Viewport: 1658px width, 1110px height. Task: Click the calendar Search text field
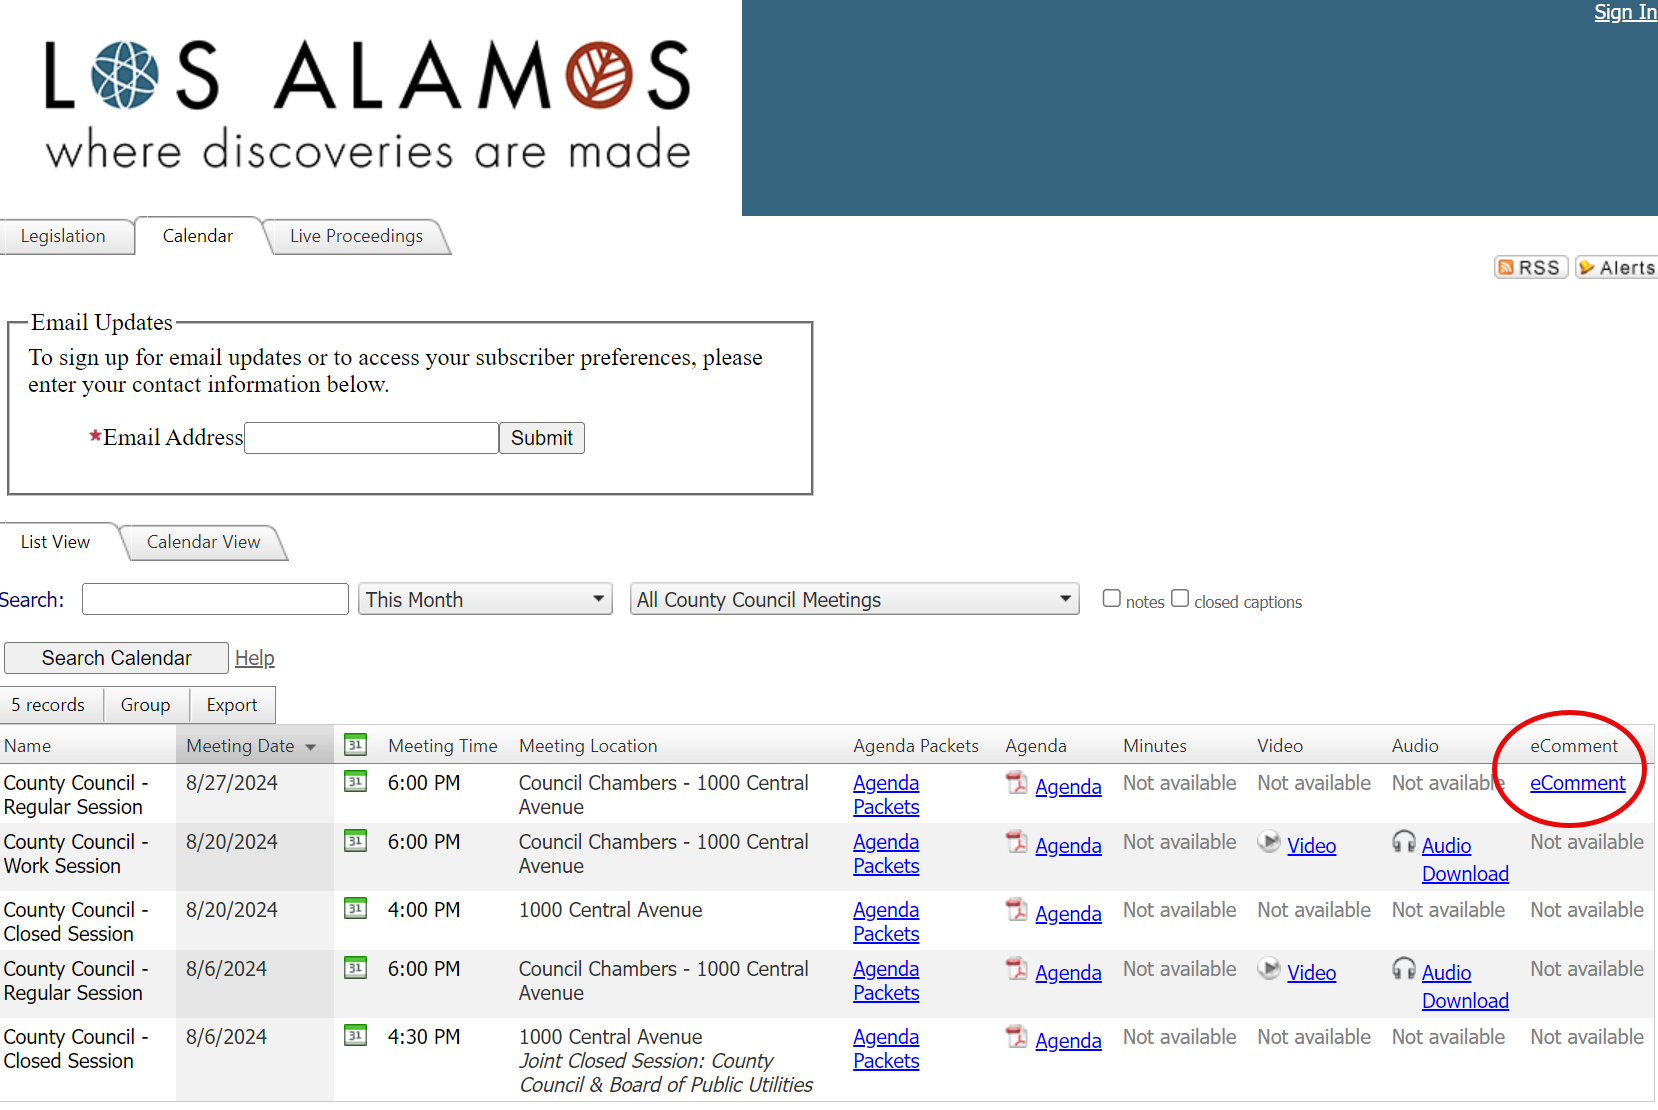pyautogui.click(x=215, y=599)
